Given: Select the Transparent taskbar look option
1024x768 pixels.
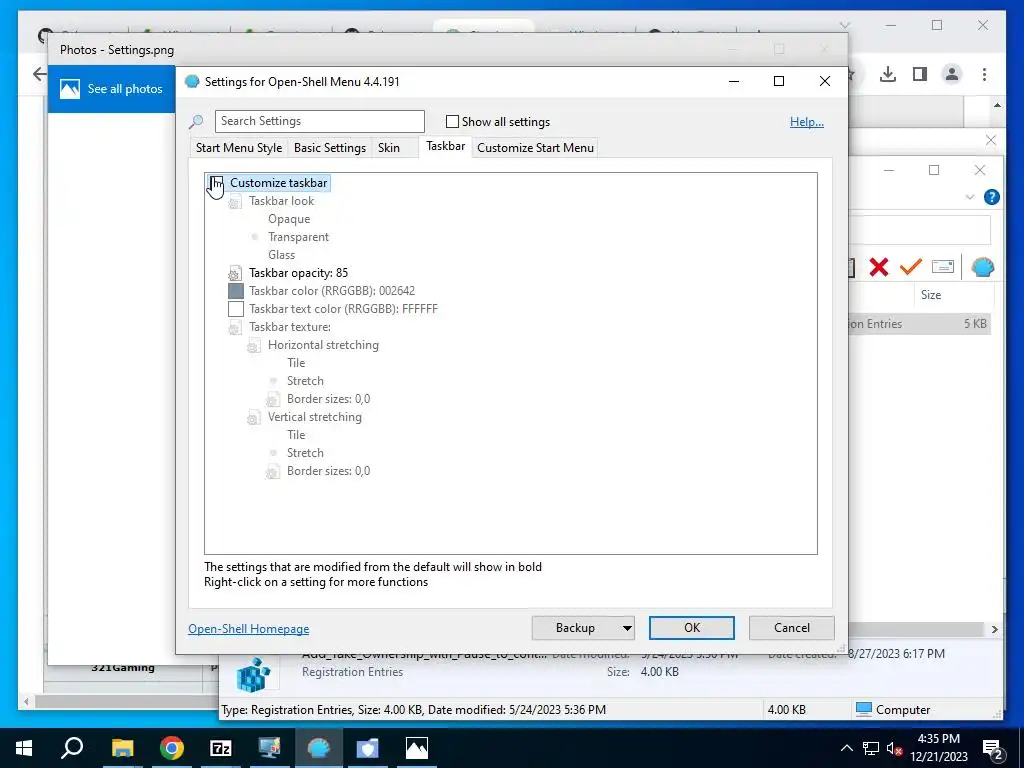Looking at the screenshot, I should click(298, 237).
